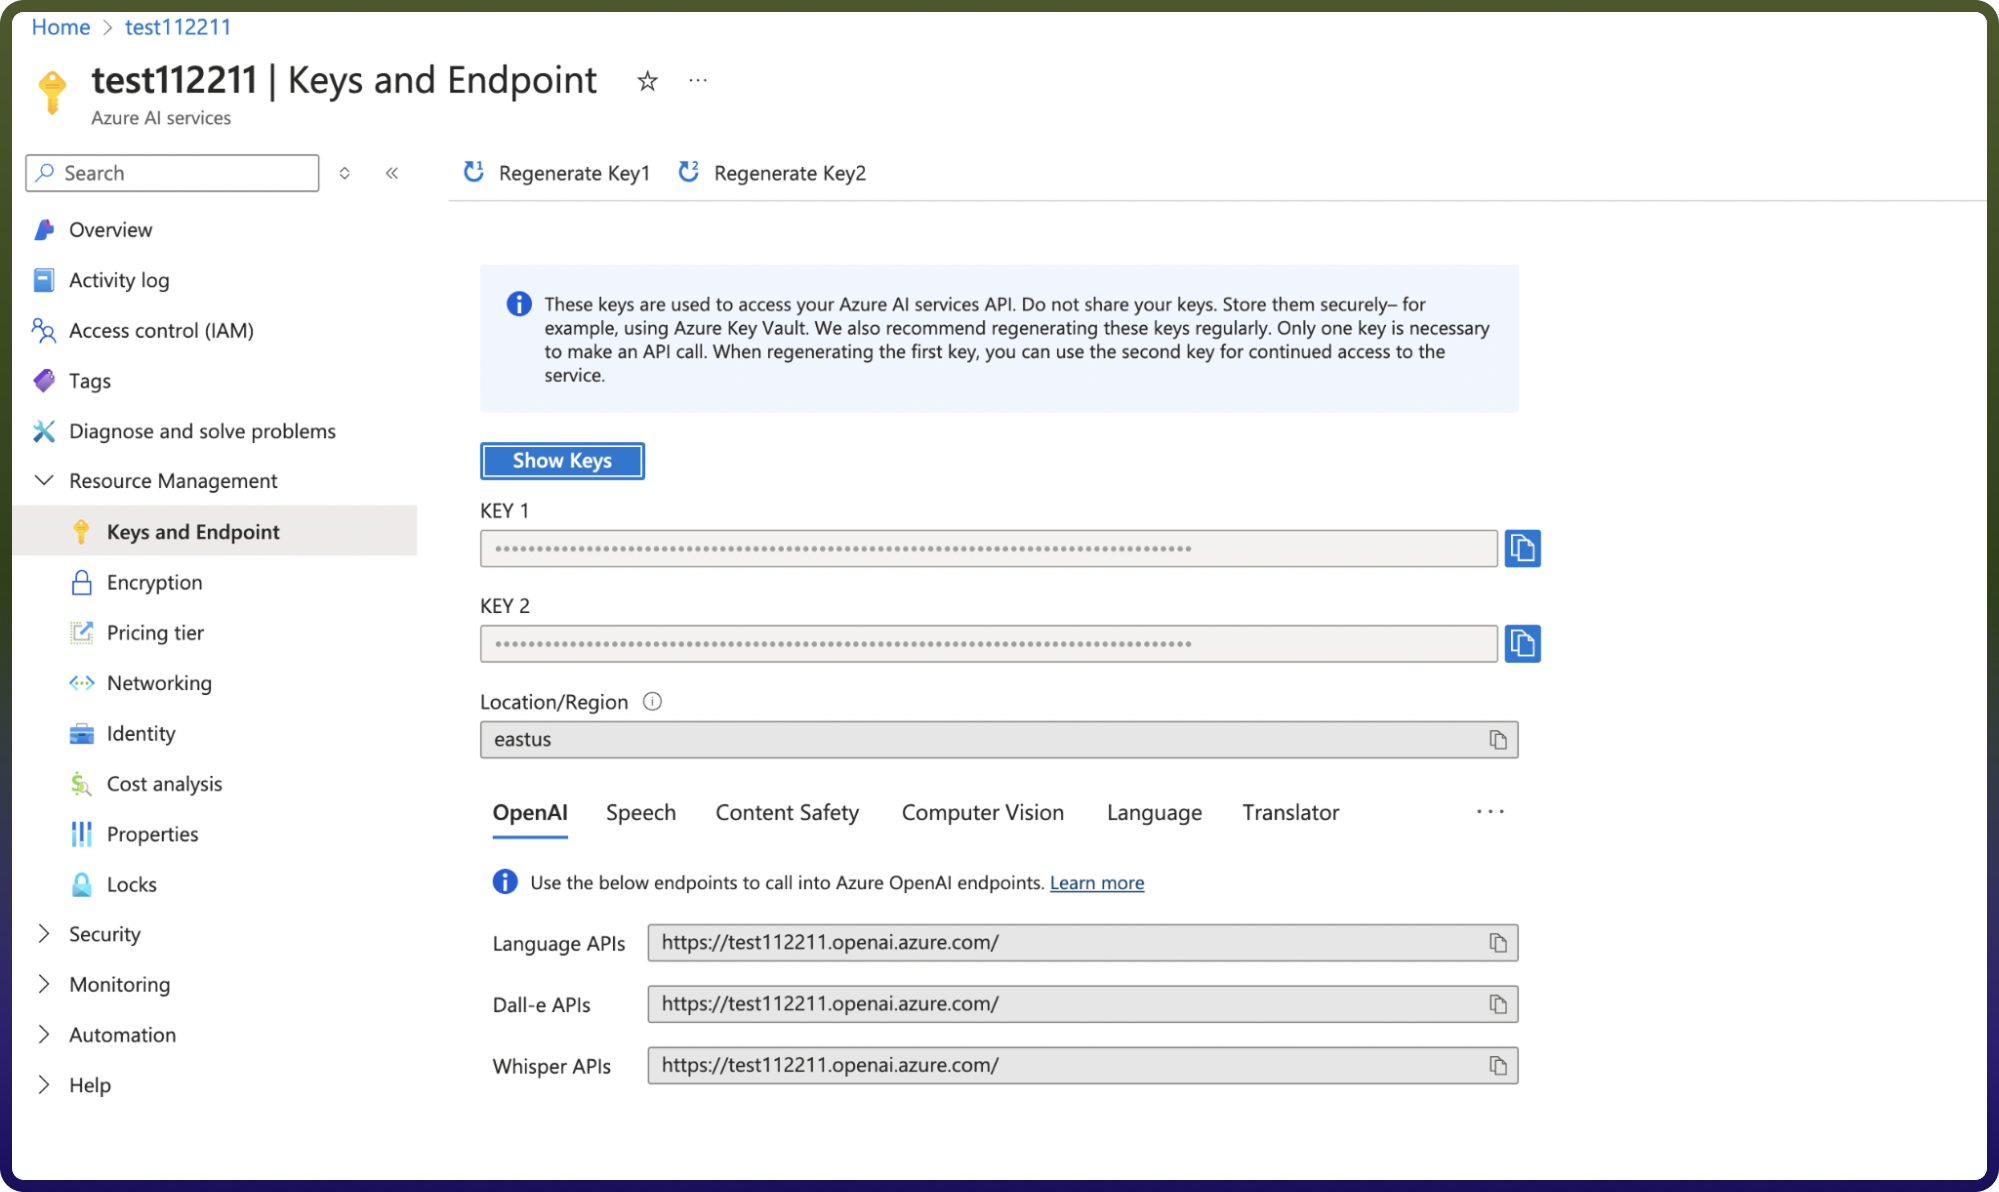Click the Overview icon in the sidebar
The width and height of the screenshot is (1999, 1192).
[44, 230]
